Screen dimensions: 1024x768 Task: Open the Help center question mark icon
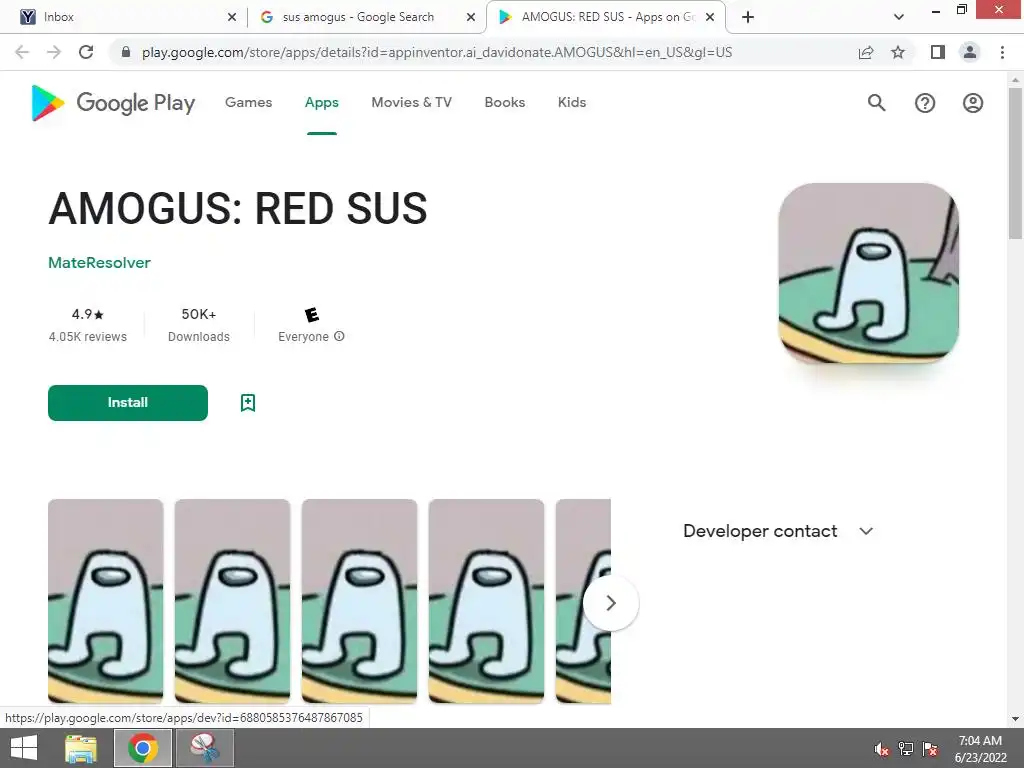(925, 103)
